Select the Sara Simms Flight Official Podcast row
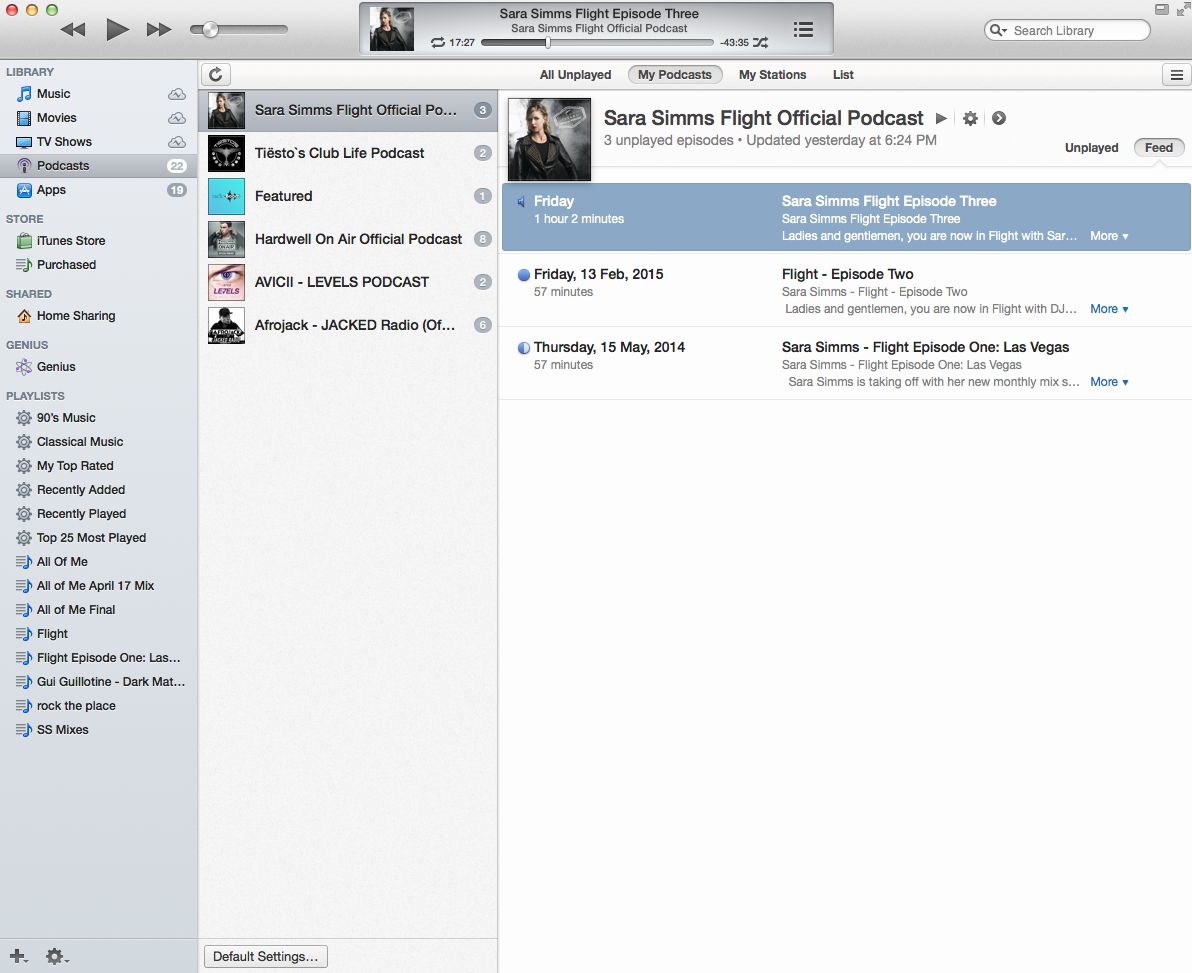1192x973 pixels. pos(348,110)
